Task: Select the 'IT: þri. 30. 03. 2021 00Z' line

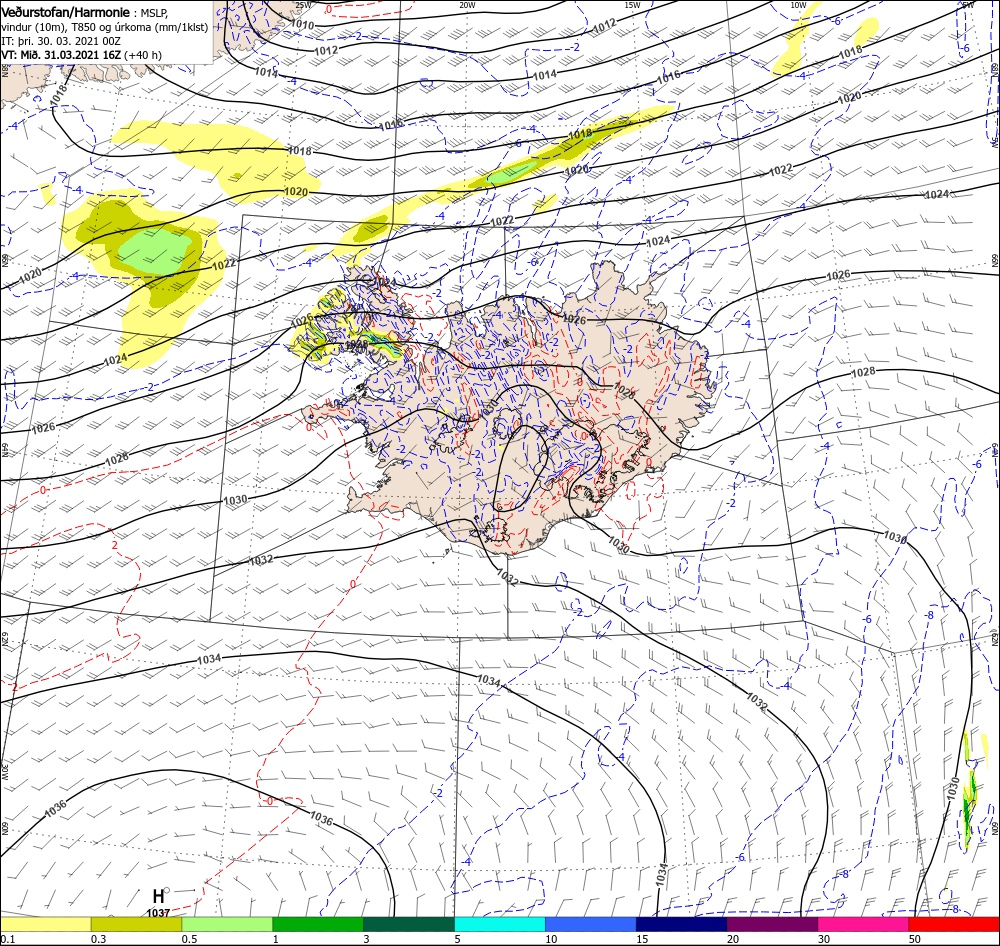Action: pos(61,41)
